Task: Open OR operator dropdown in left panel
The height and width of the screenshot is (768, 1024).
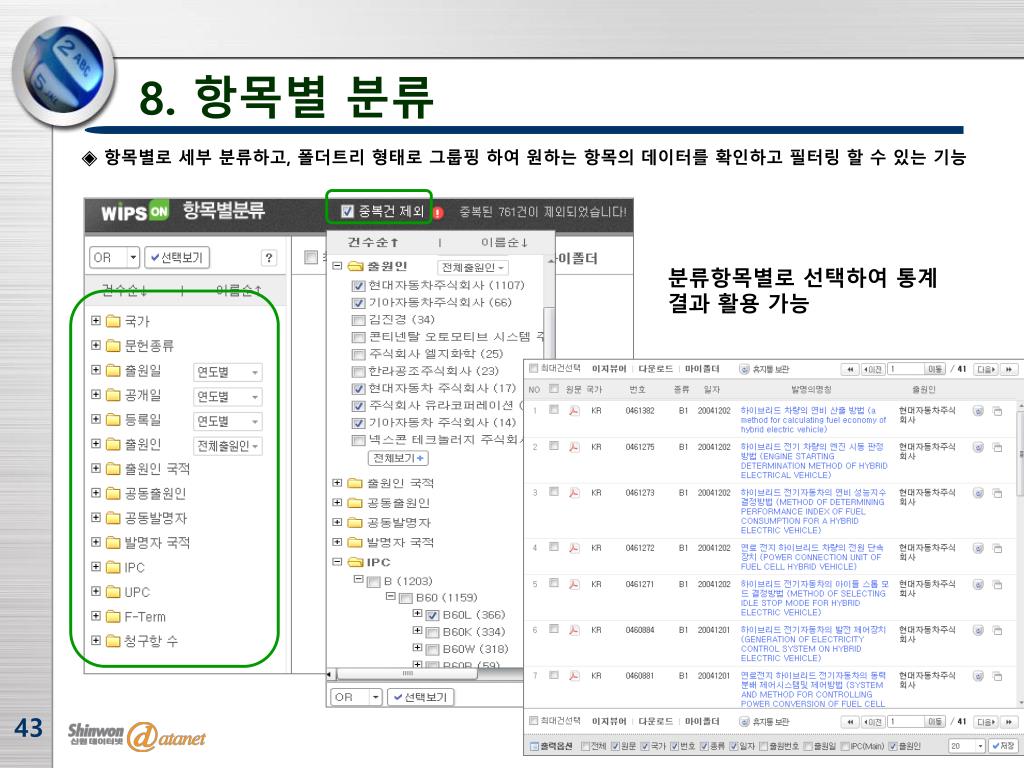Action: 115,257
